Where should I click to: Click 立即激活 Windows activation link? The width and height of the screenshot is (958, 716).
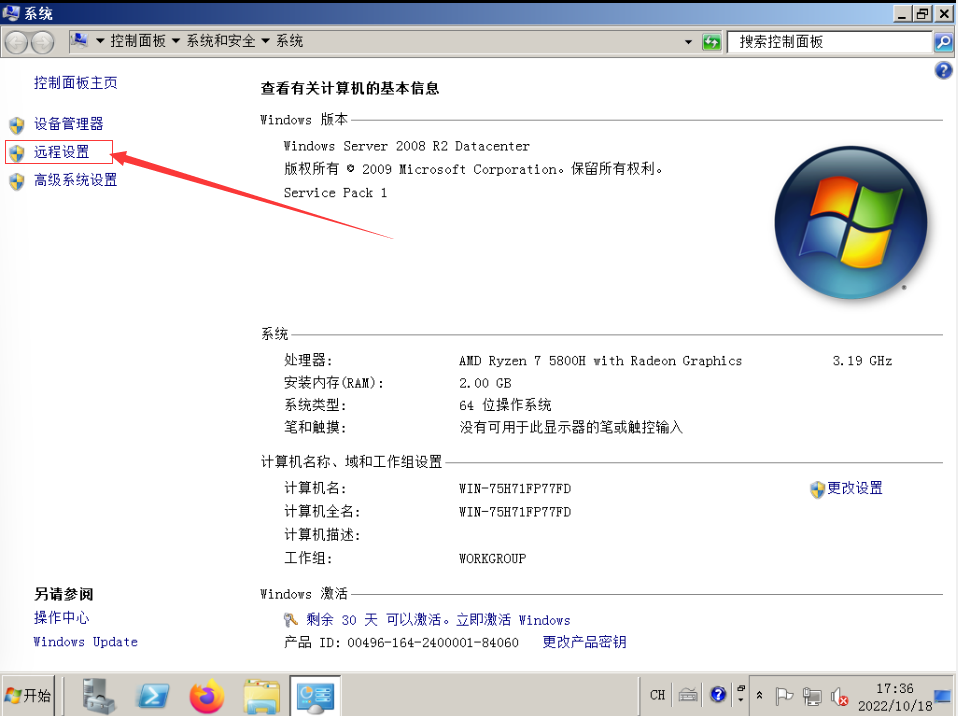click(x=513, y=620)
